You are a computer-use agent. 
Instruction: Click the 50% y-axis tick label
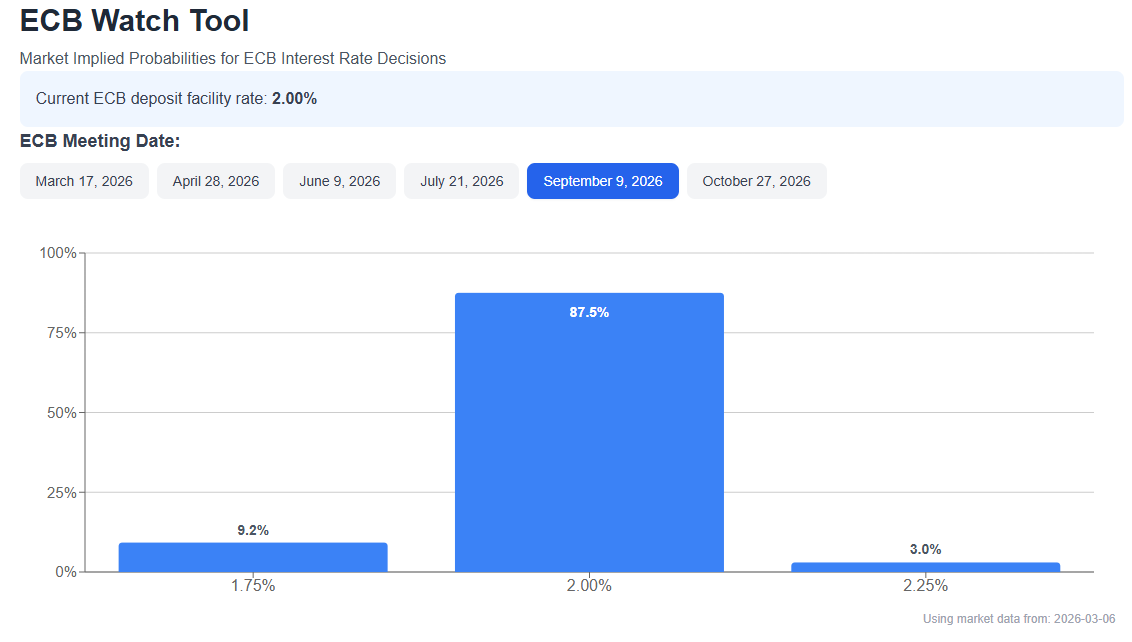60,412
